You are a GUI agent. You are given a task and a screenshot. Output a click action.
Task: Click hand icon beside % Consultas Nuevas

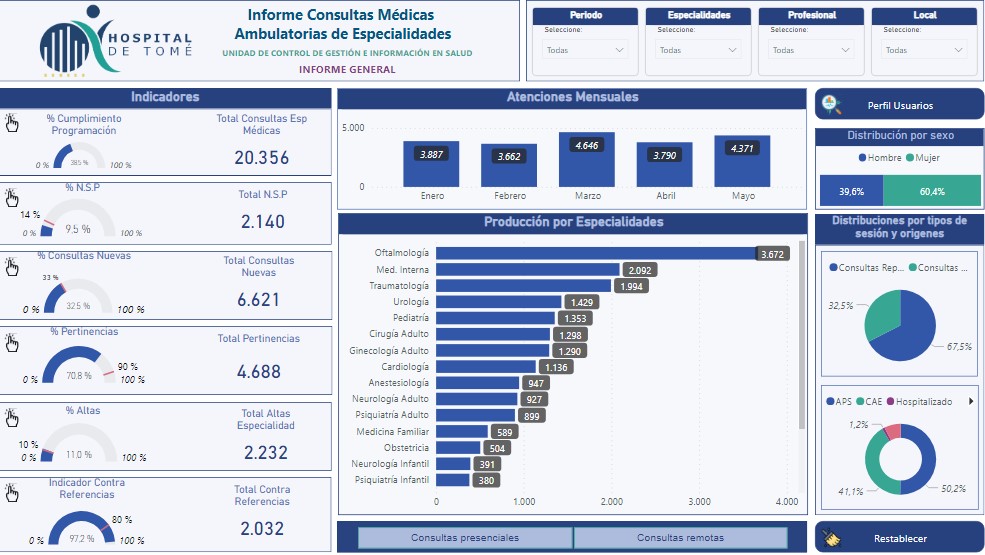coord(12,266)
